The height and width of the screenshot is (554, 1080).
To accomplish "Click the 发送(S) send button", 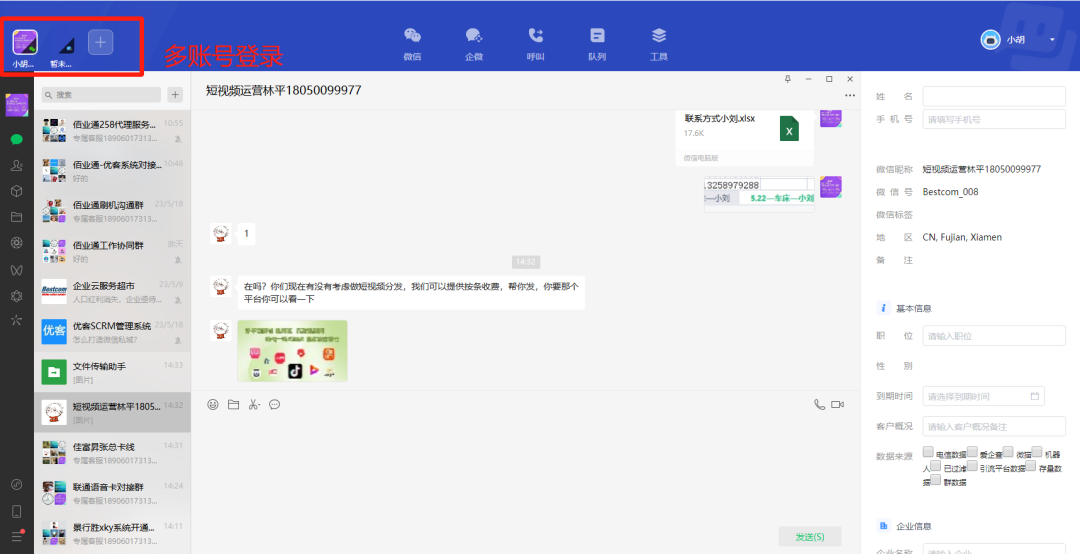I will pos(810,537).
